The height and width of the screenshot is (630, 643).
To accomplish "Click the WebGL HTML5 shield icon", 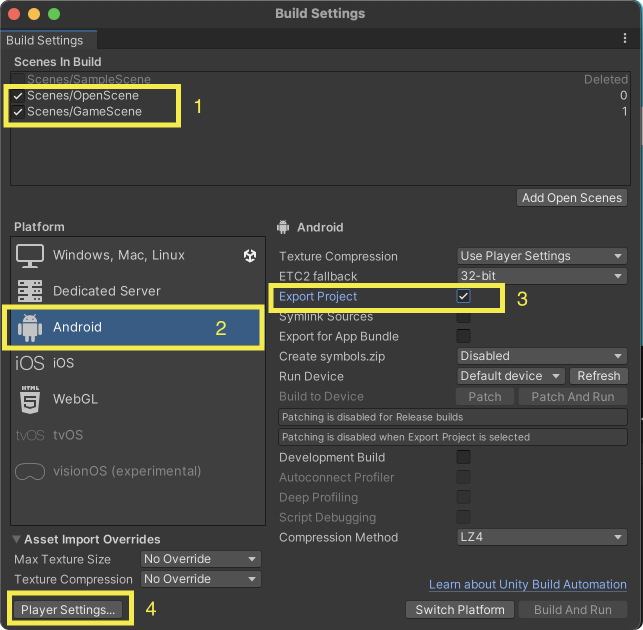I will tap(30, 399).
